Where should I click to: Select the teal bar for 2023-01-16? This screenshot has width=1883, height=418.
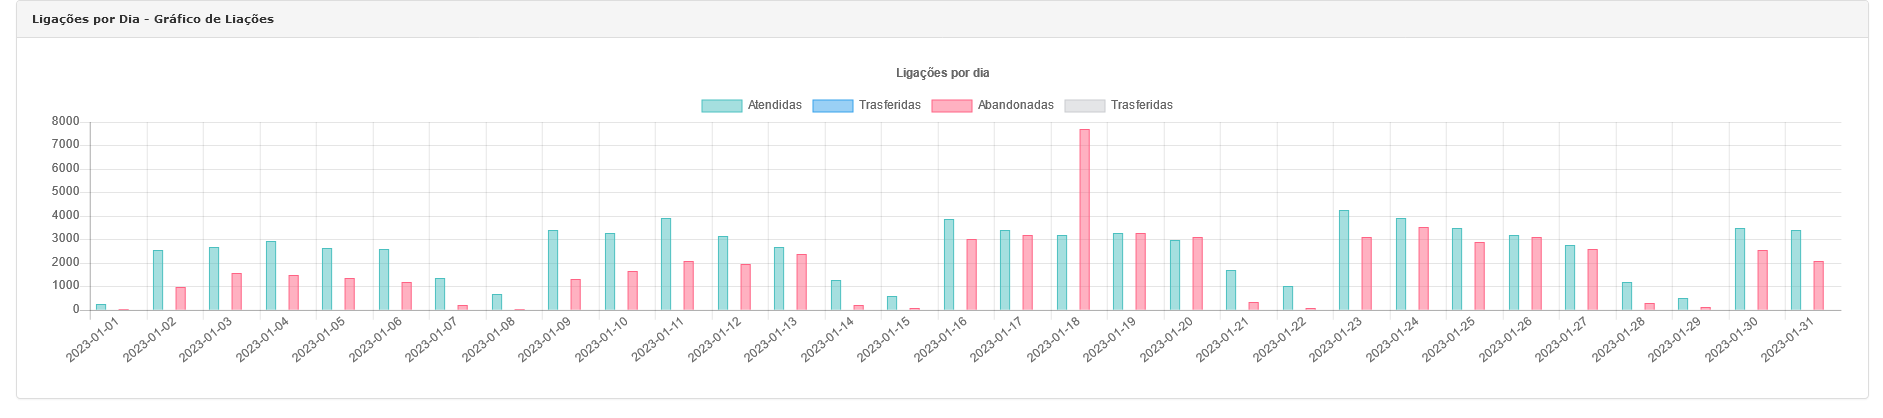tap(949, 264)
